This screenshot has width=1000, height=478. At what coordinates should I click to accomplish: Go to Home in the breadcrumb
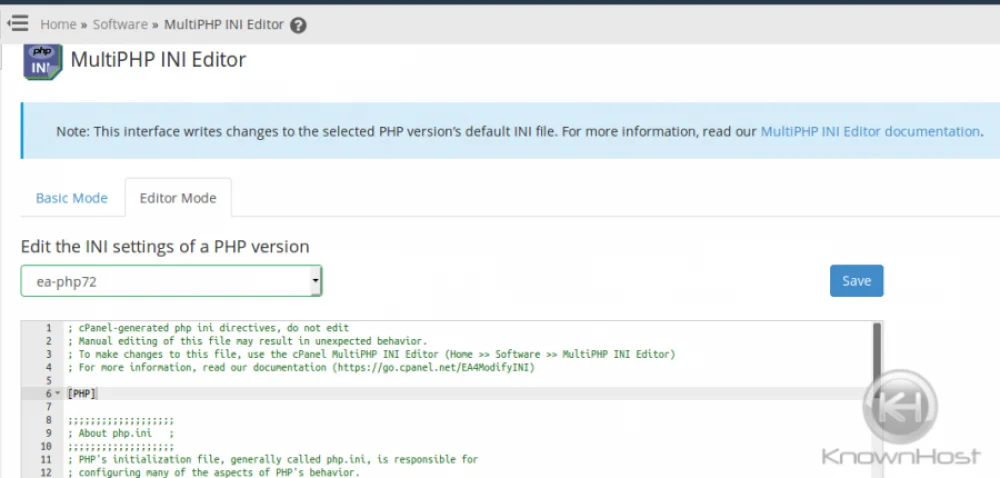coord(58,25)
